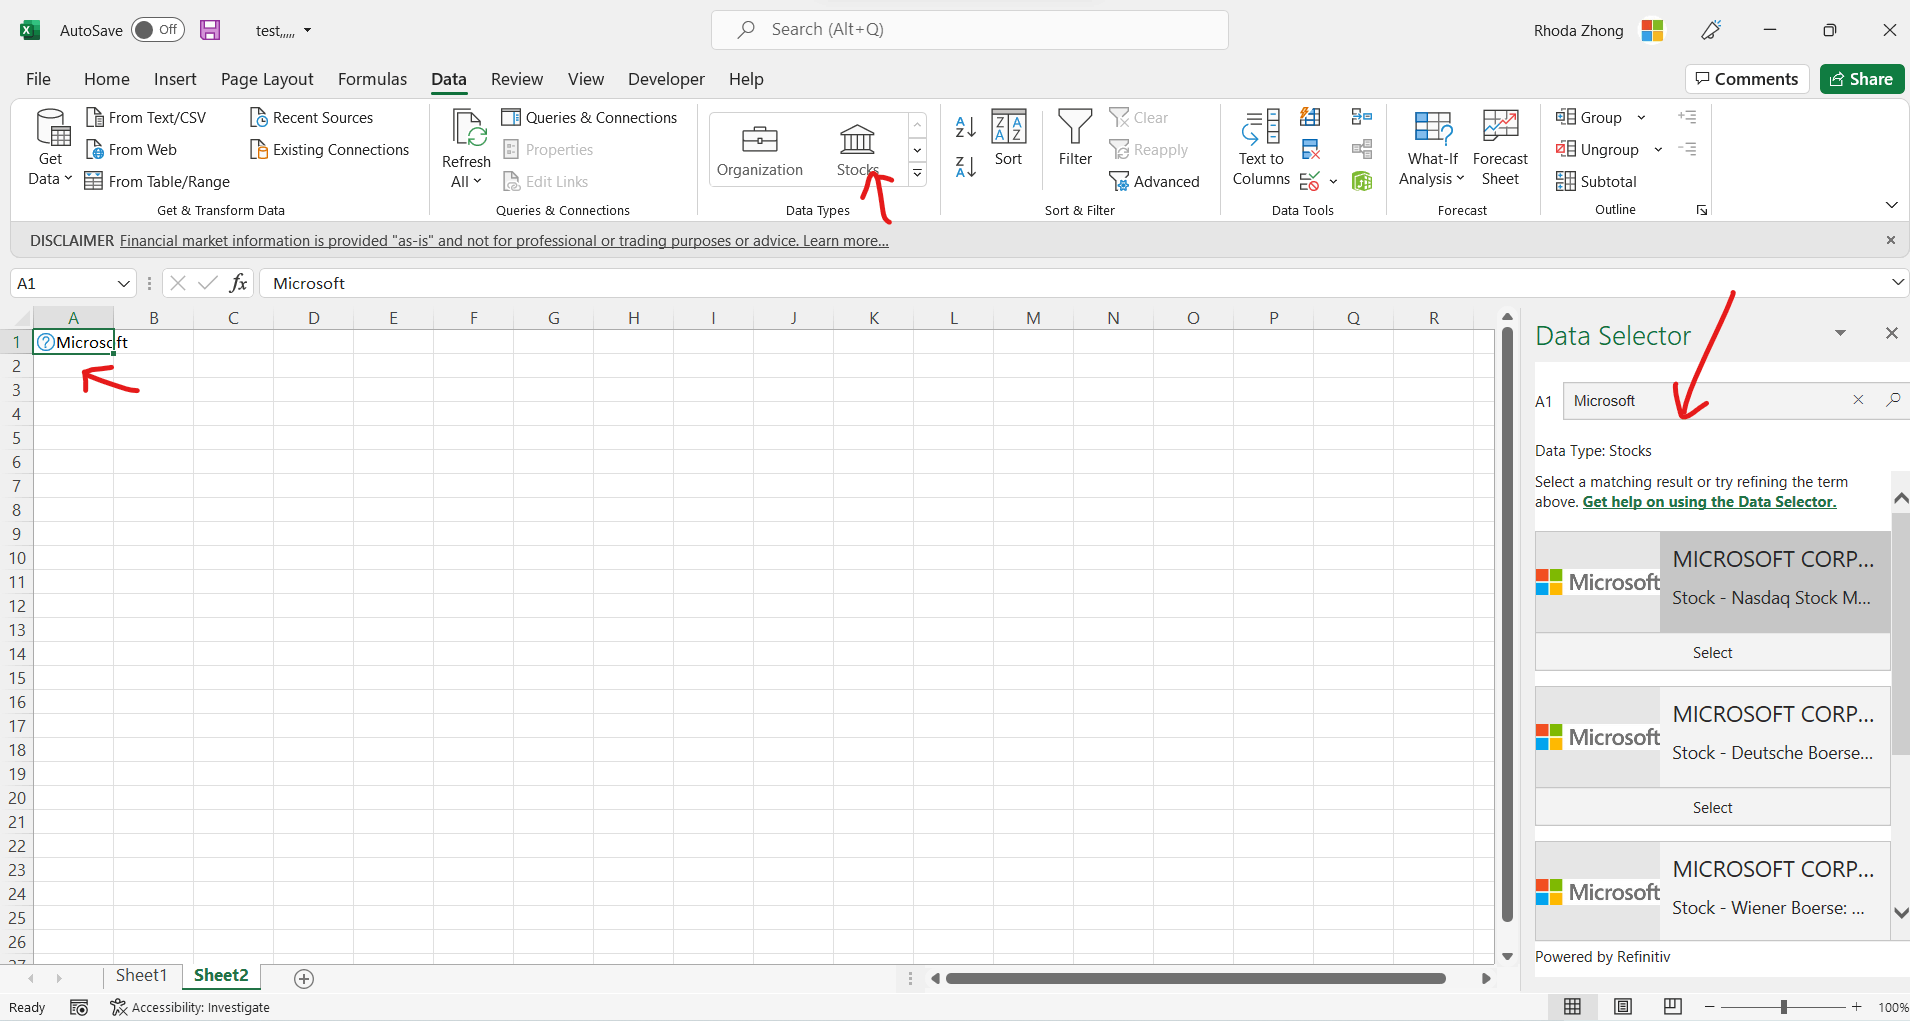Expand the Refresh All menu

click(x=466, y=171)
